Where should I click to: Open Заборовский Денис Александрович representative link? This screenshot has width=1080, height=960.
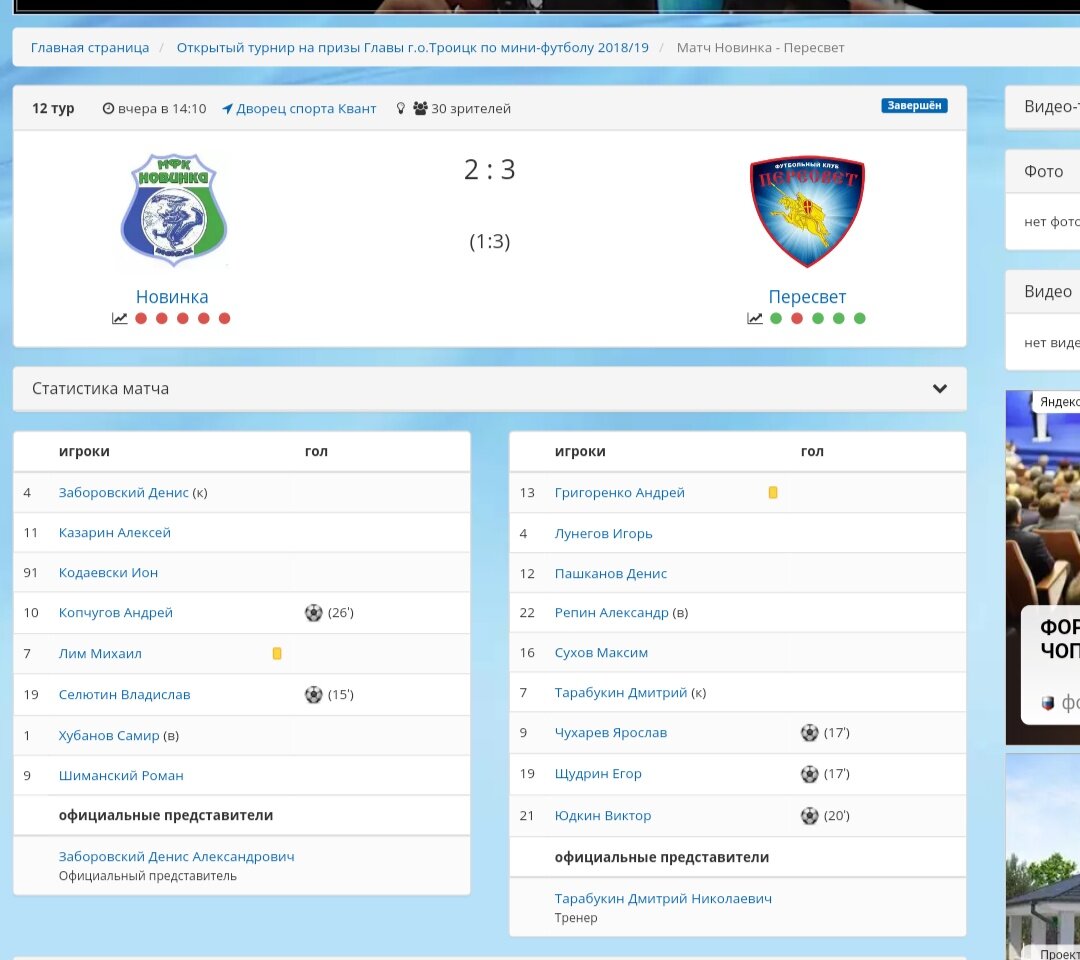pyautogui.click(x=176, y=857)
